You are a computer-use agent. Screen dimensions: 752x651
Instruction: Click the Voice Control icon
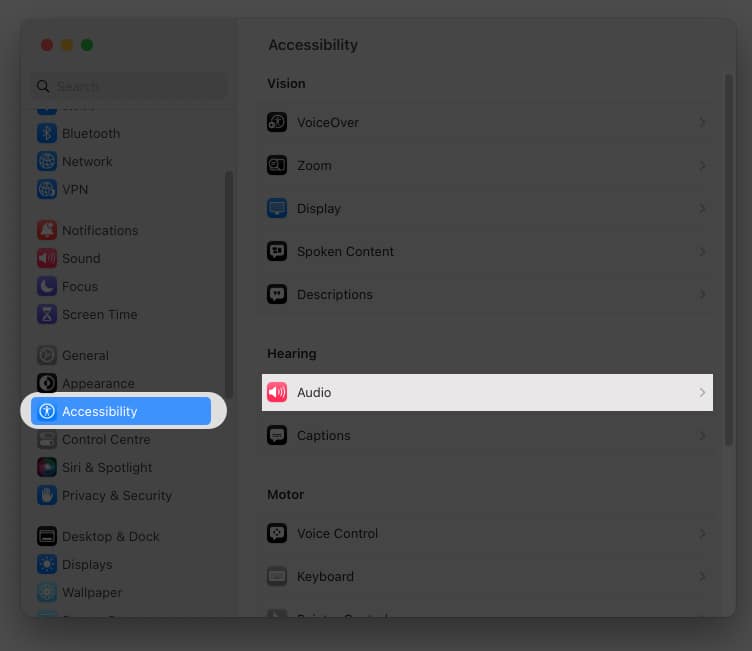point(277,533)
